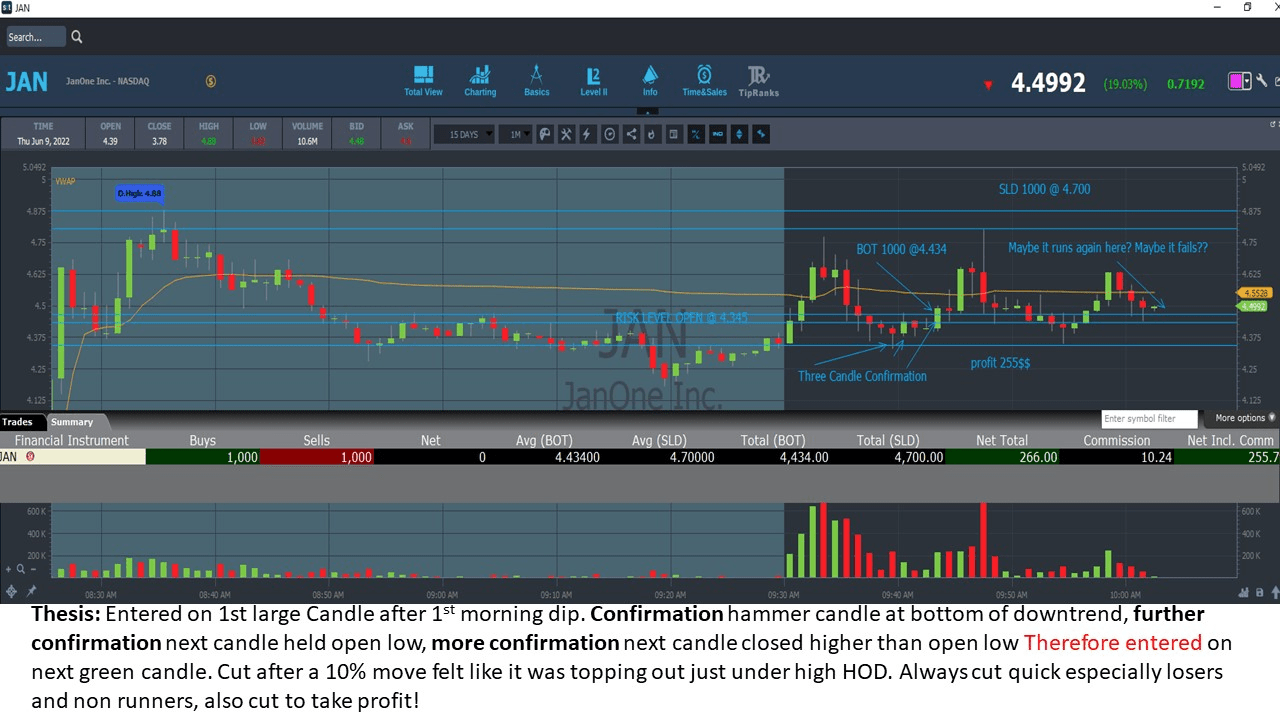Expand the color group dropdown arrow
Image resolution: width=1280 pixels, height=720 pixels.
(x=1247, y=81)
